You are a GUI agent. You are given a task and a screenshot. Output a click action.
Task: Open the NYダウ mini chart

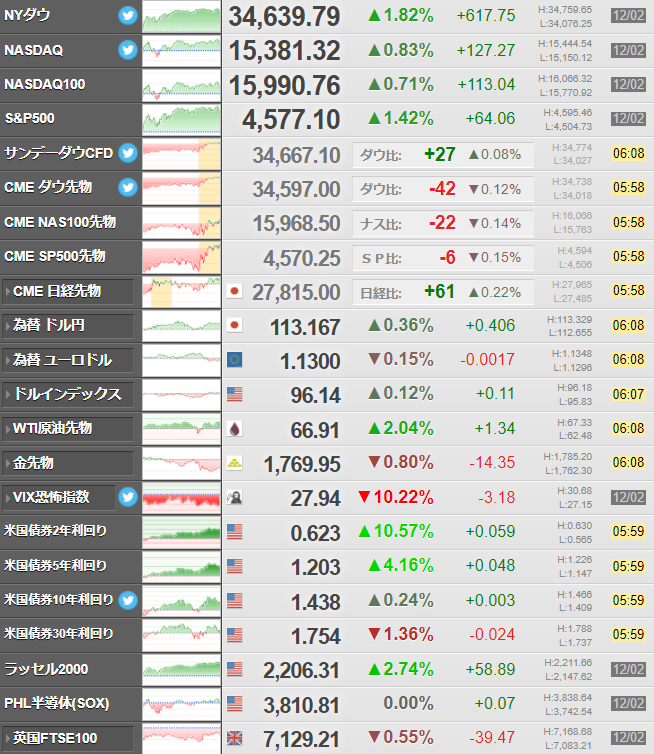pyautogui.click(x=181, y=16)
